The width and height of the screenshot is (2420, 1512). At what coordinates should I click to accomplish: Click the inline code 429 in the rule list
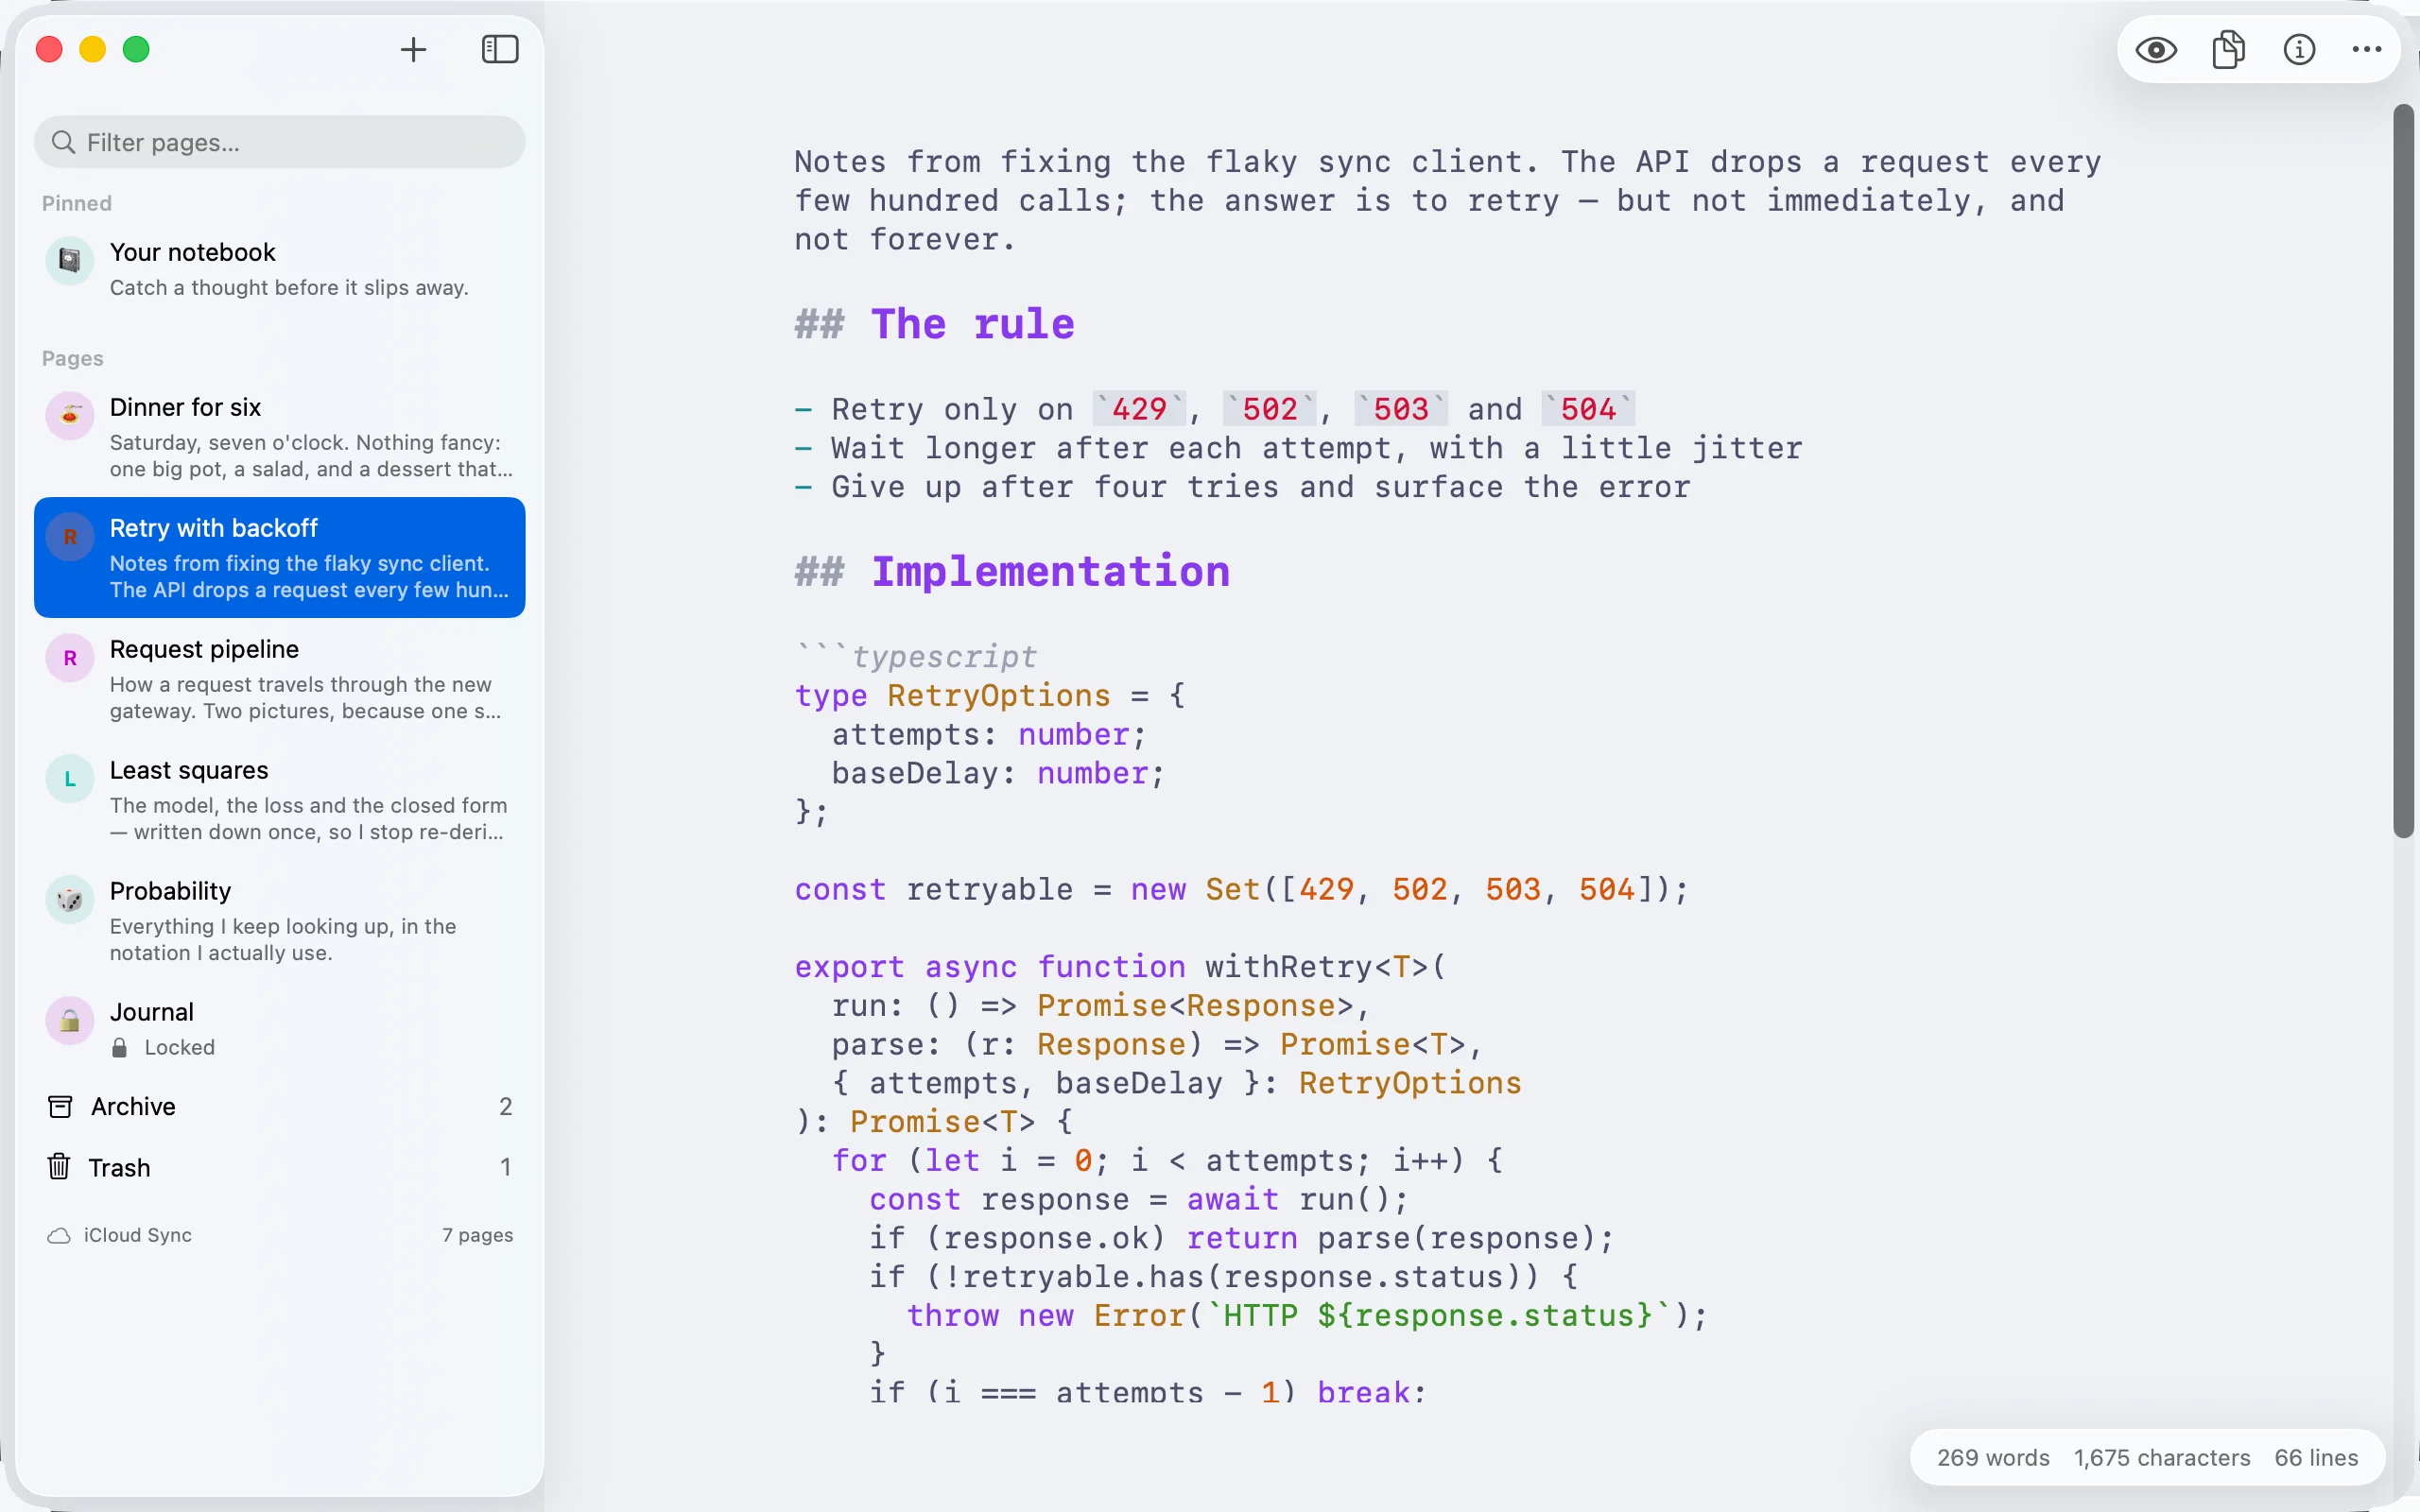point(1139,408)
